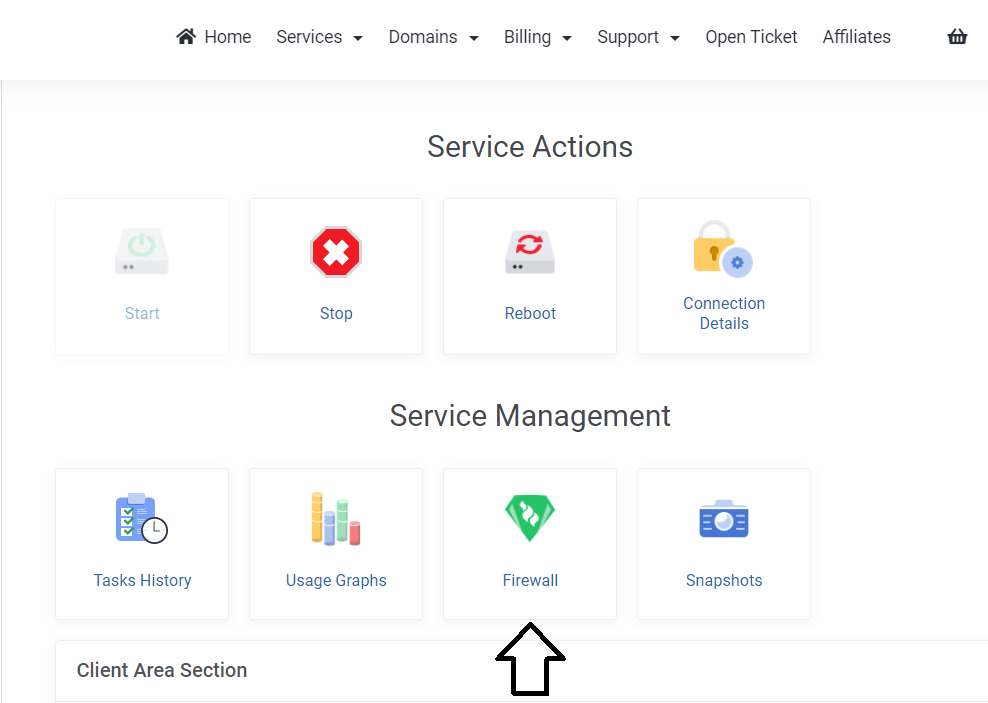Expand the Services dropdown menu

[319, 37]
